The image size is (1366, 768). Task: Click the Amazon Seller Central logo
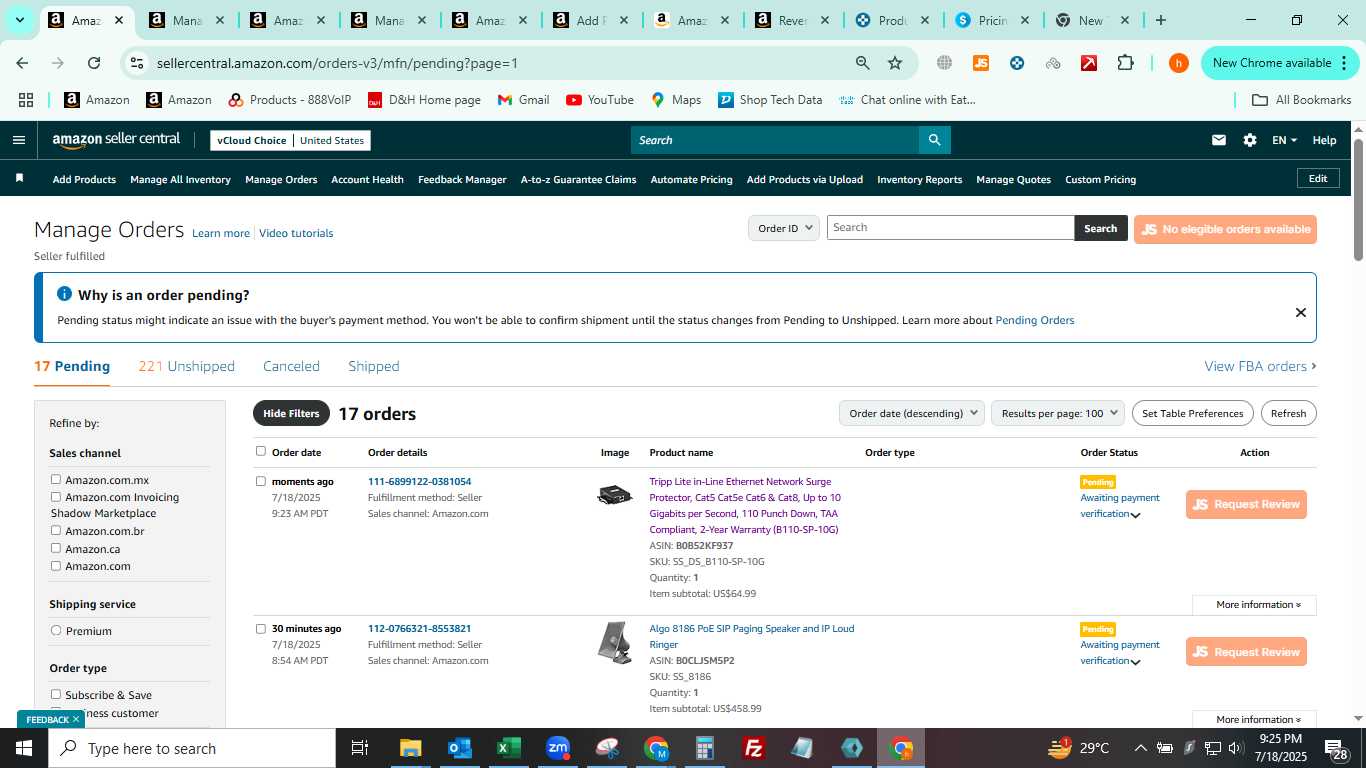point(116,140)
